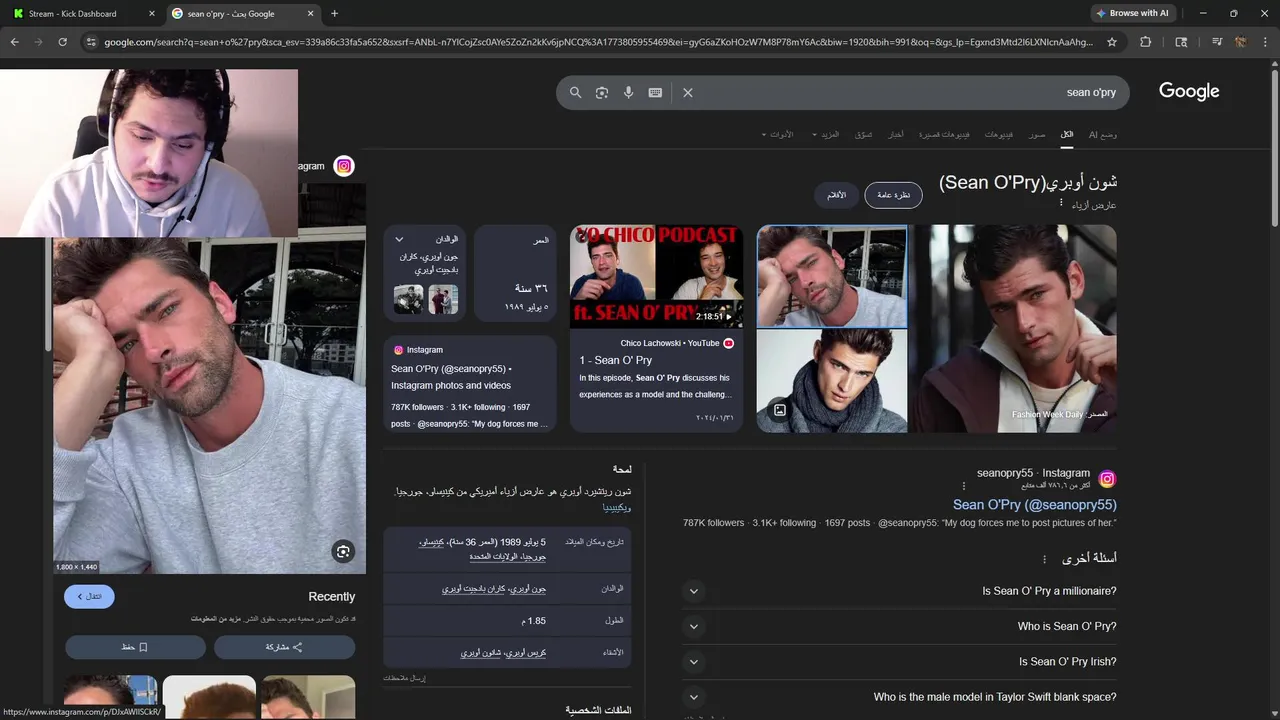Open '1 - Sean O' Pry' video title
The image size is (1280, 720).
coord(615,360)
